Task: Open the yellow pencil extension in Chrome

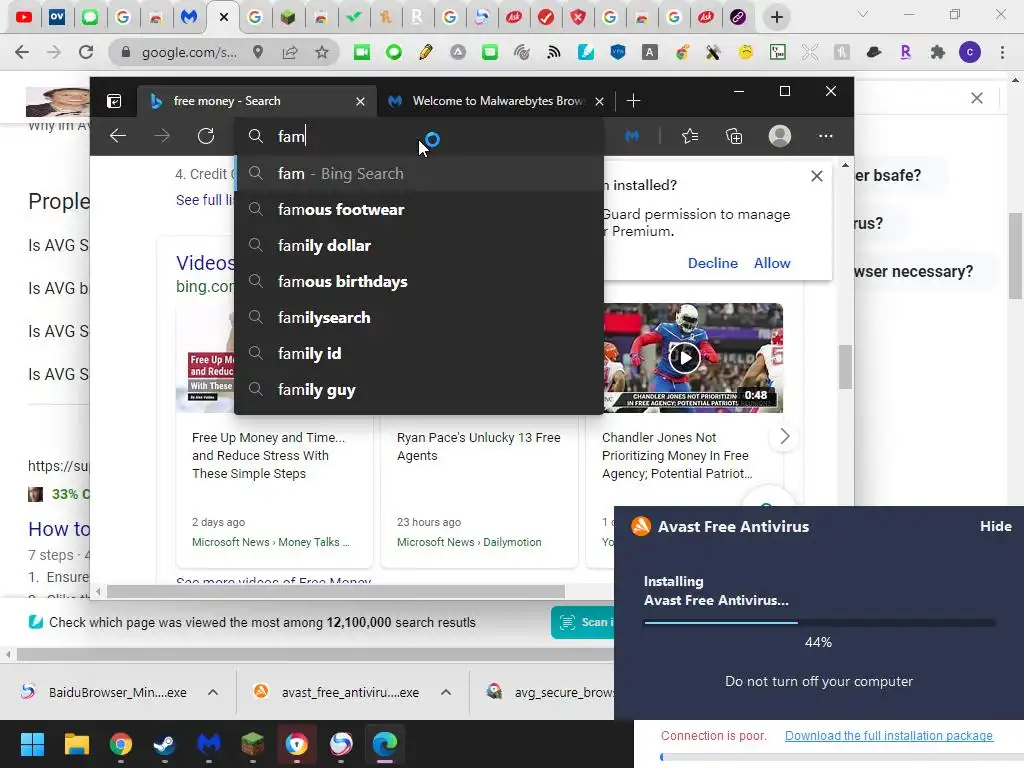Action: tap(426, 52)
